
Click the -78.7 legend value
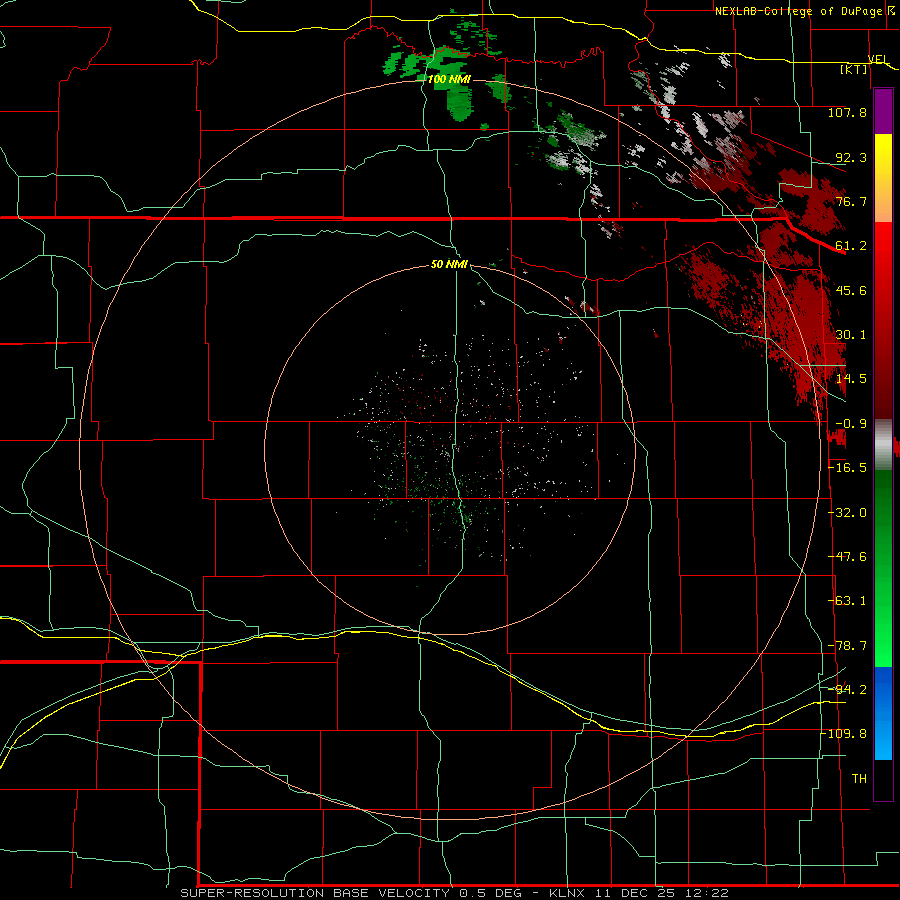point(848,646)
